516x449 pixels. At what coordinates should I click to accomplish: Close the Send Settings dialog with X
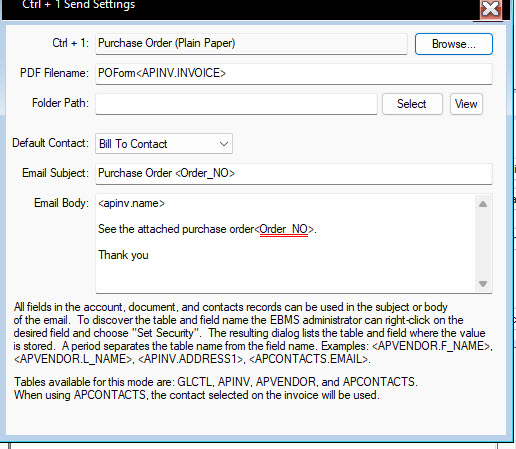coord(491,9)
